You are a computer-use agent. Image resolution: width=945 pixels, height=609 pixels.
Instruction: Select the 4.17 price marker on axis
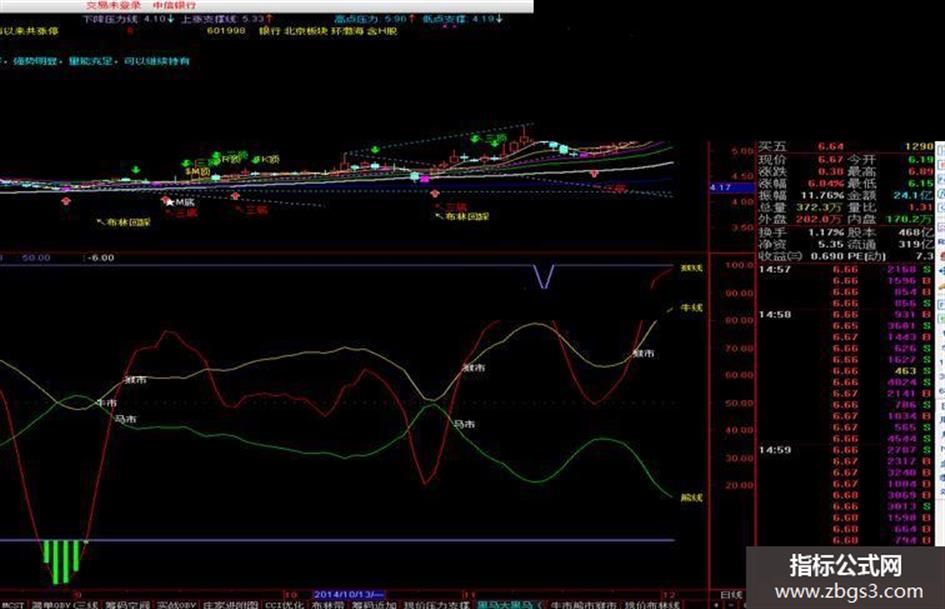coord(732,188)
